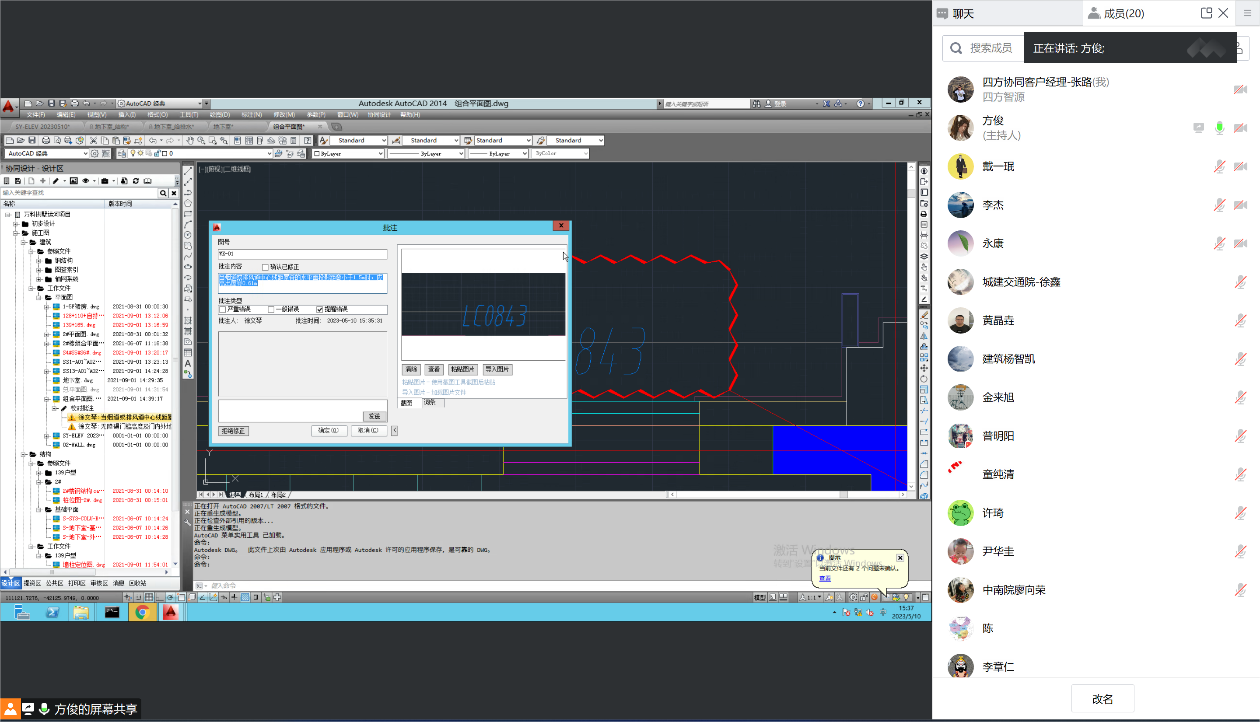Click the member search field 搜索成员
1260x722 pixels.
[983, 48]
